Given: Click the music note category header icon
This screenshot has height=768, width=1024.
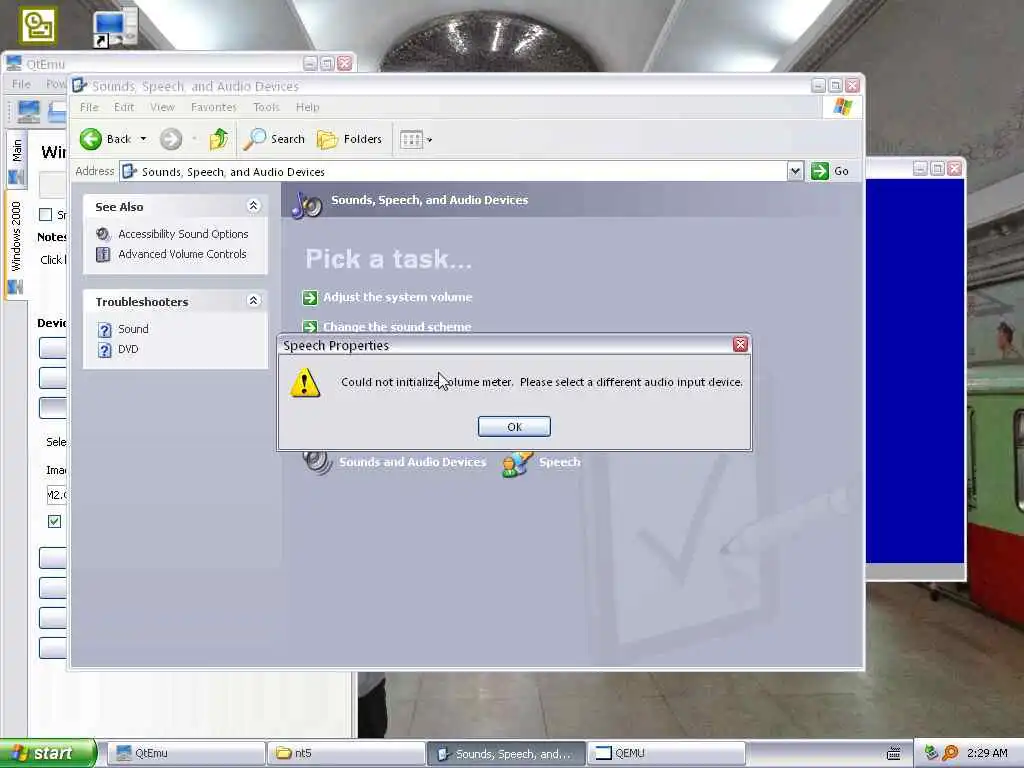Looking at the screenshot, I should point(306,204).
